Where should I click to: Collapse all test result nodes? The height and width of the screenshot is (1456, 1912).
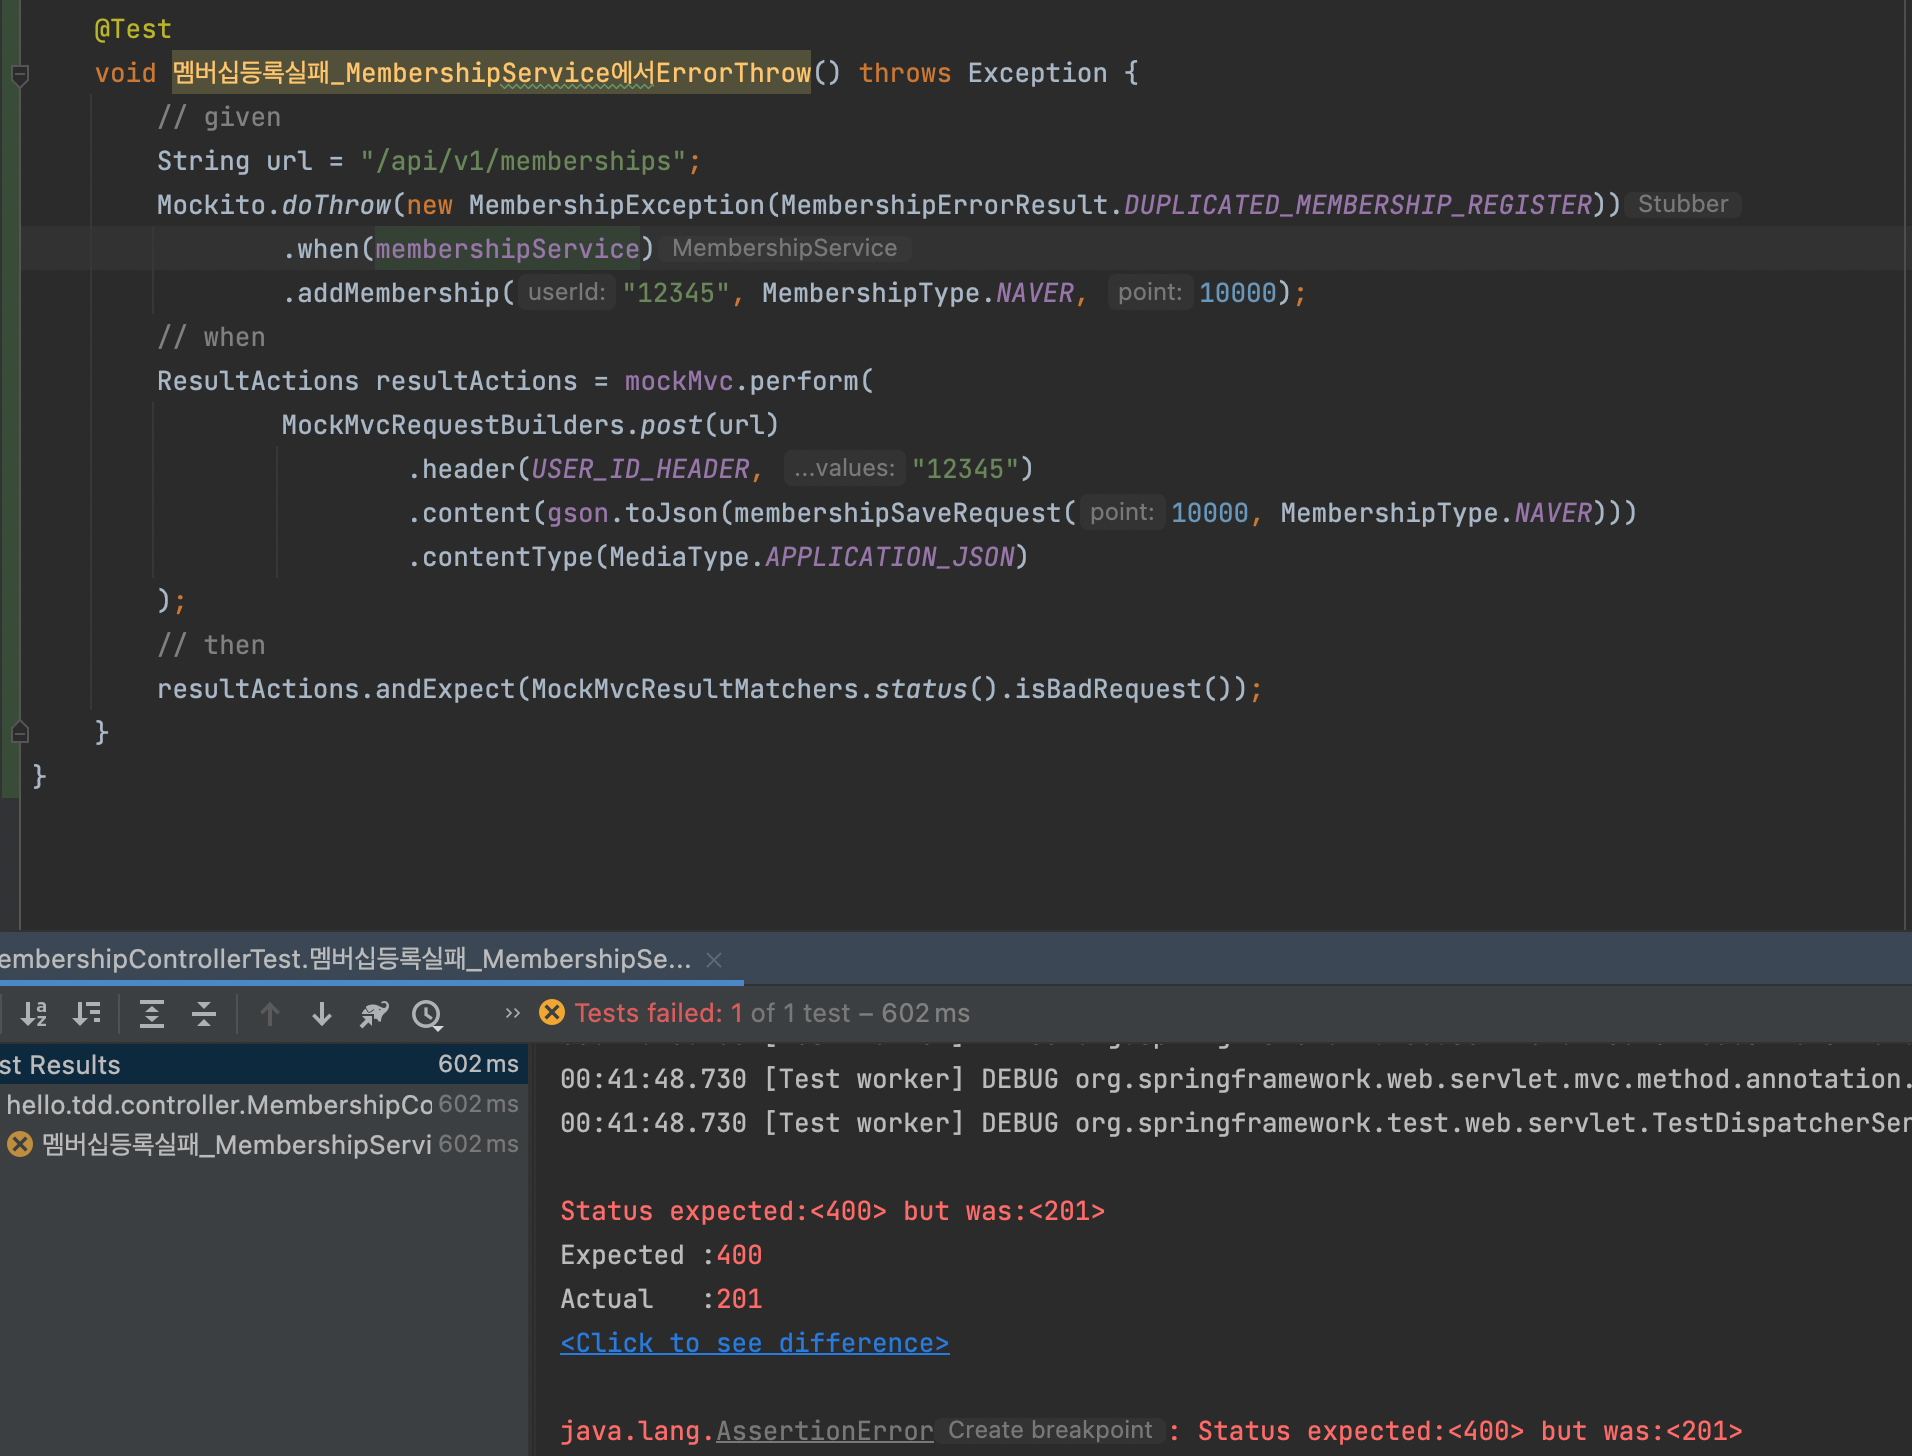(204, 1014)
